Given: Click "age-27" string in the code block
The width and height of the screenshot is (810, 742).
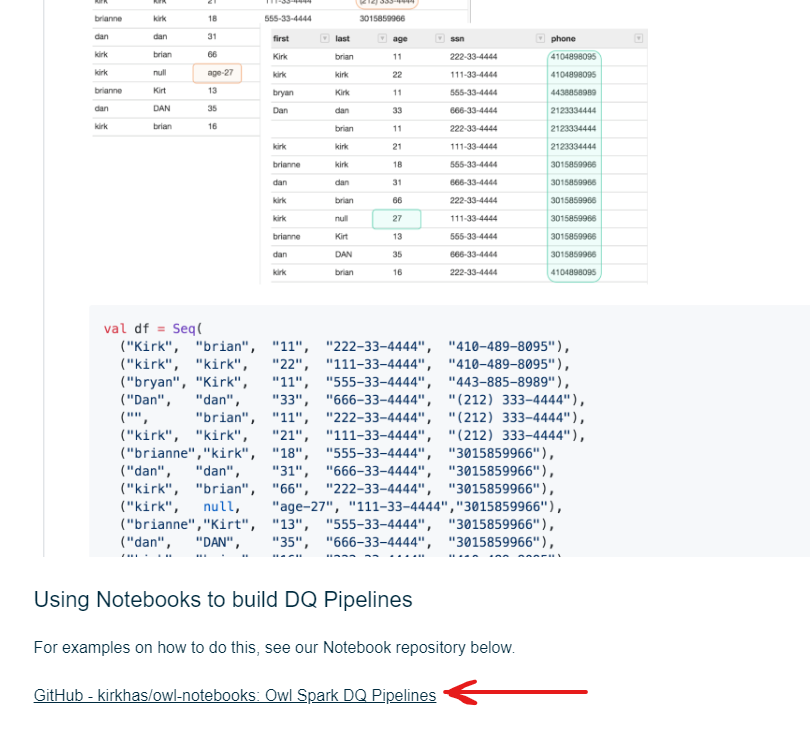Looking at the screenshot, I should (x=302, y=507).
